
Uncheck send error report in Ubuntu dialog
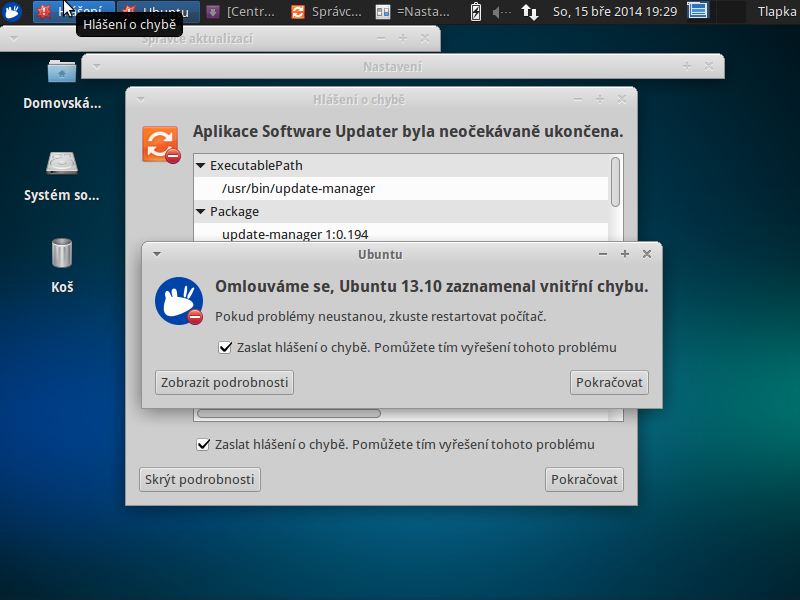coord(225,347)
